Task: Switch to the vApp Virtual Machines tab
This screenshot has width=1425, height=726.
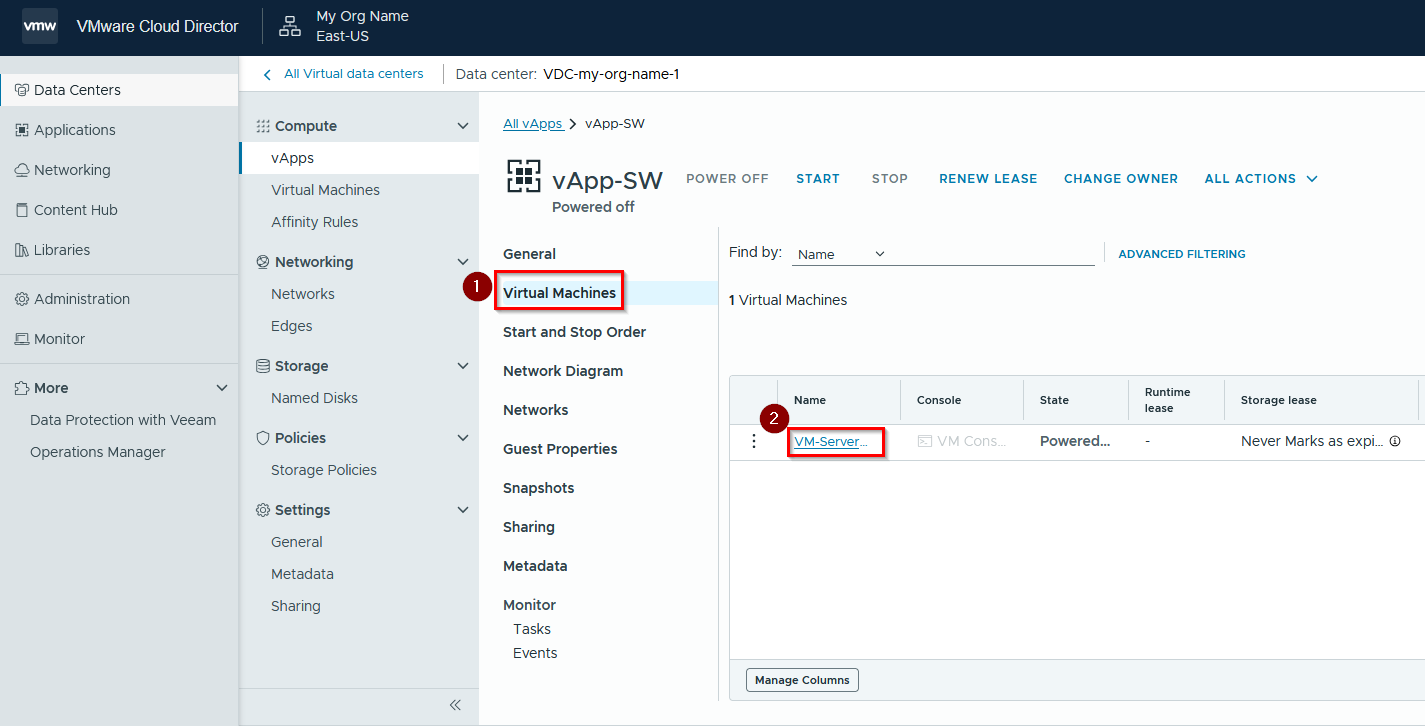Action: pos(559,293)
